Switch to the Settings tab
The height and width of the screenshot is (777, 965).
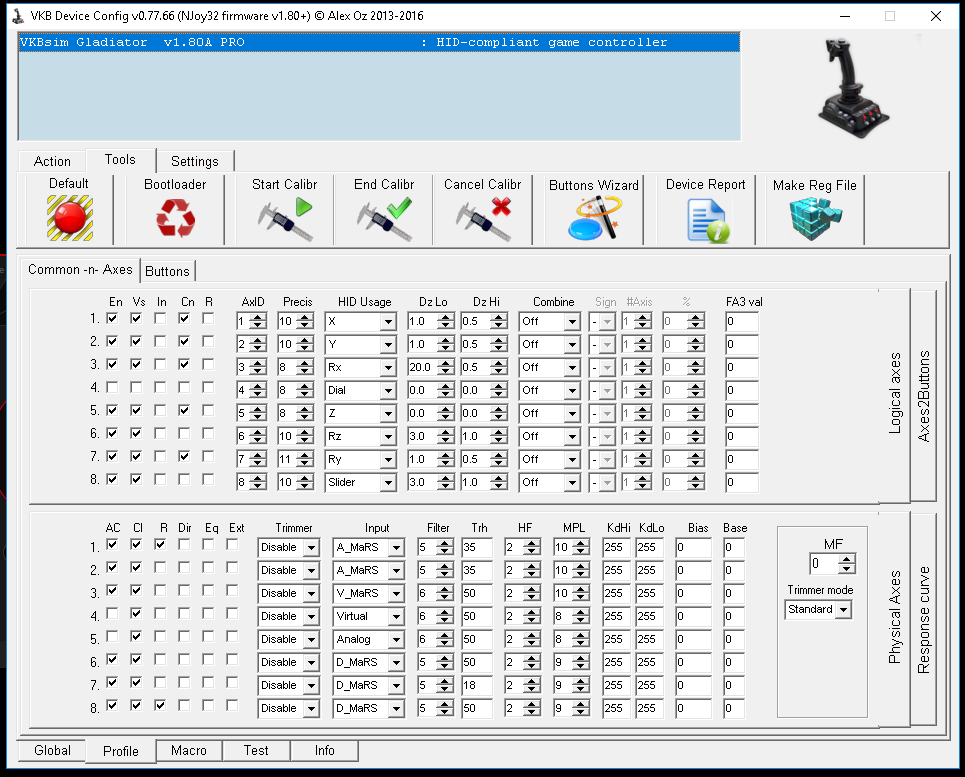point(194,161)
